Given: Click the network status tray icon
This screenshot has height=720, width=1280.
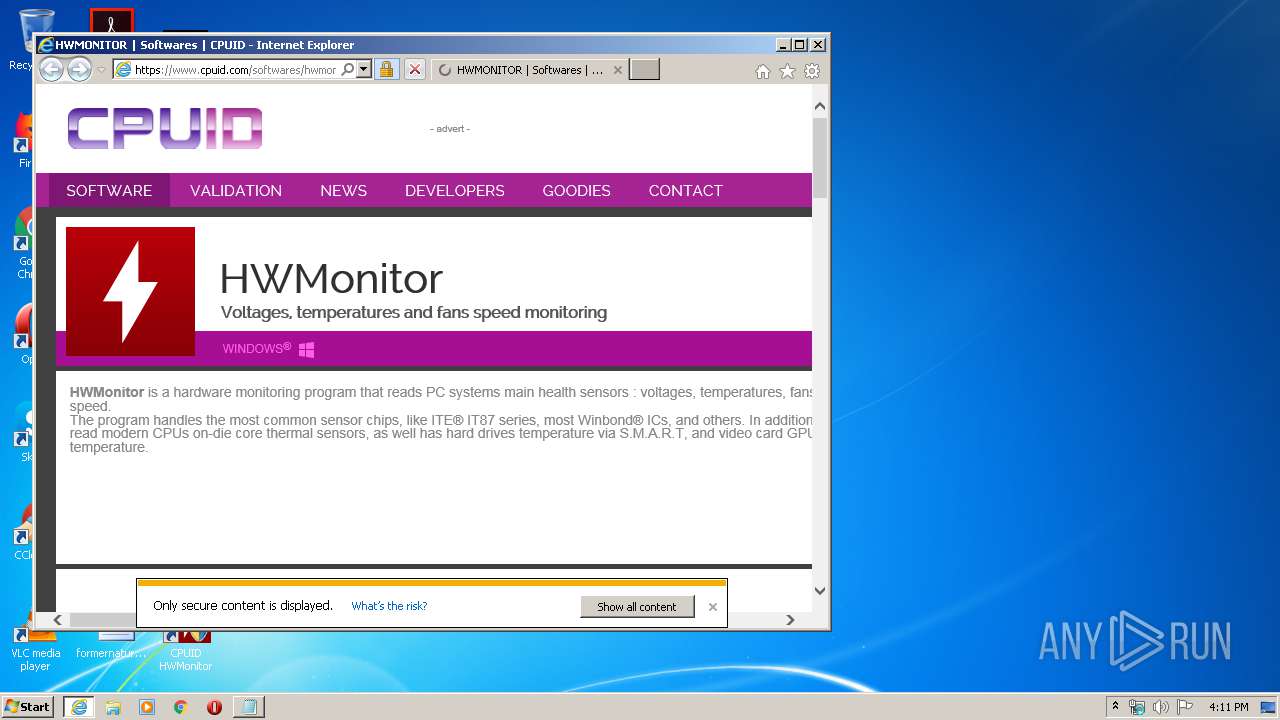Looking at the screenshot, I should (1137, 707).
